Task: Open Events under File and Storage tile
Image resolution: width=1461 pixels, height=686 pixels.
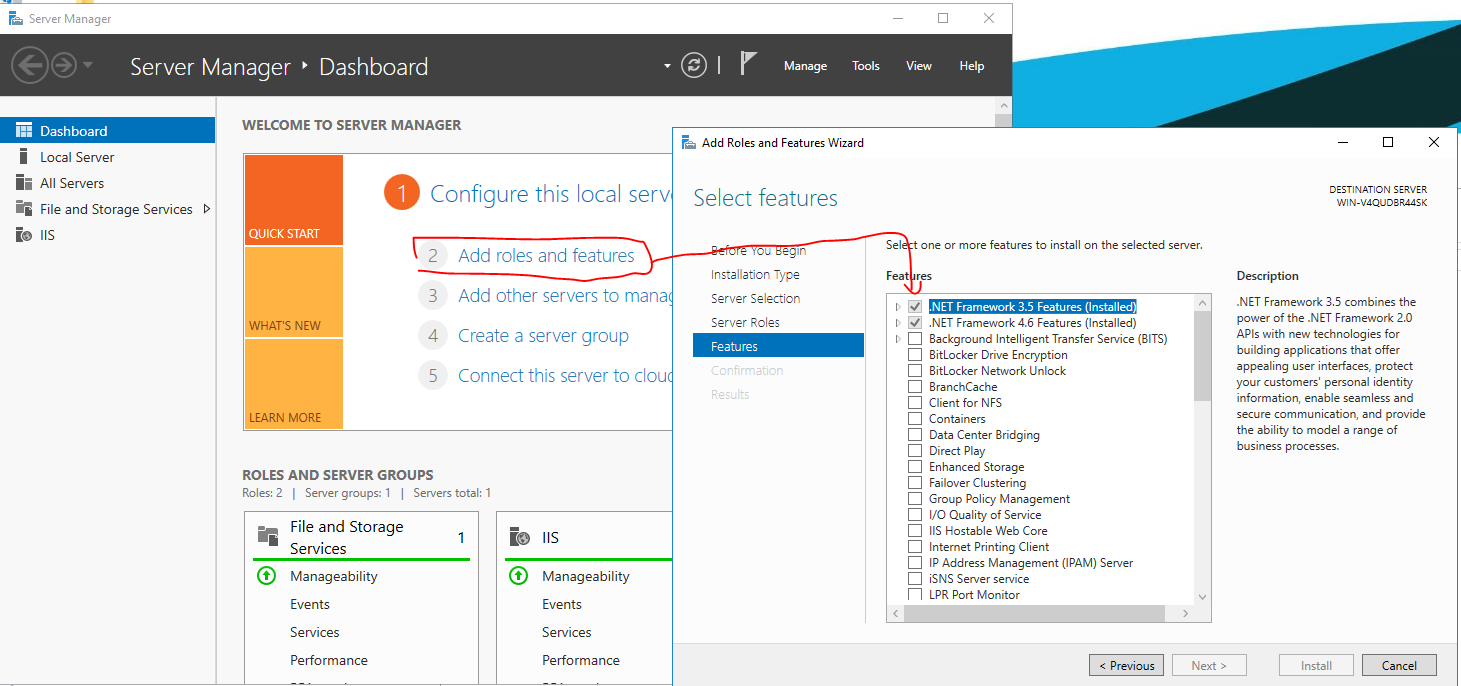Action: coord(310,604)
